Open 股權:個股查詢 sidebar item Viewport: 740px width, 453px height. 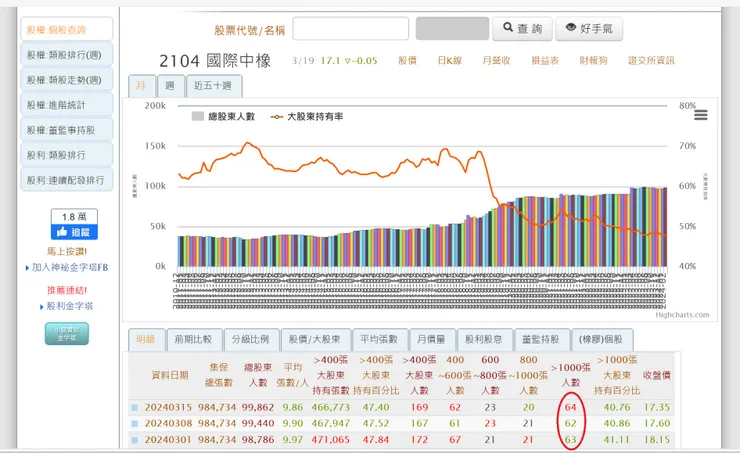(x=67, y=30)
